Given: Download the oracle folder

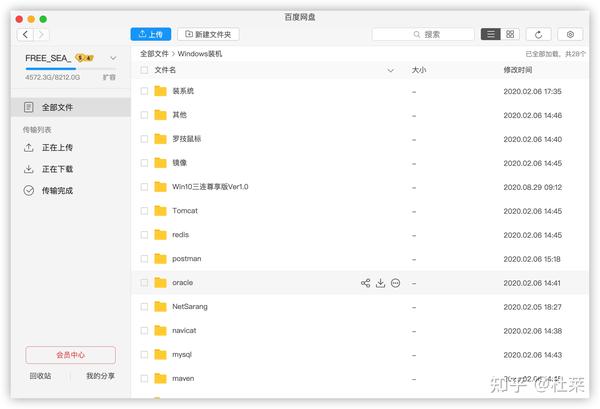Looking at the screenshot, I should (380, 283).
